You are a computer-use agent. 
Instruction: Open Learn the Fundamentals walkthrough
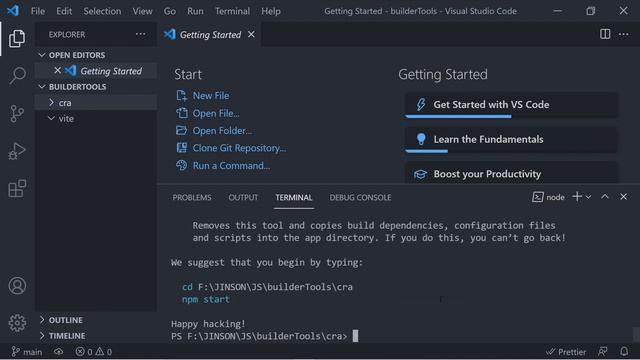511,140
